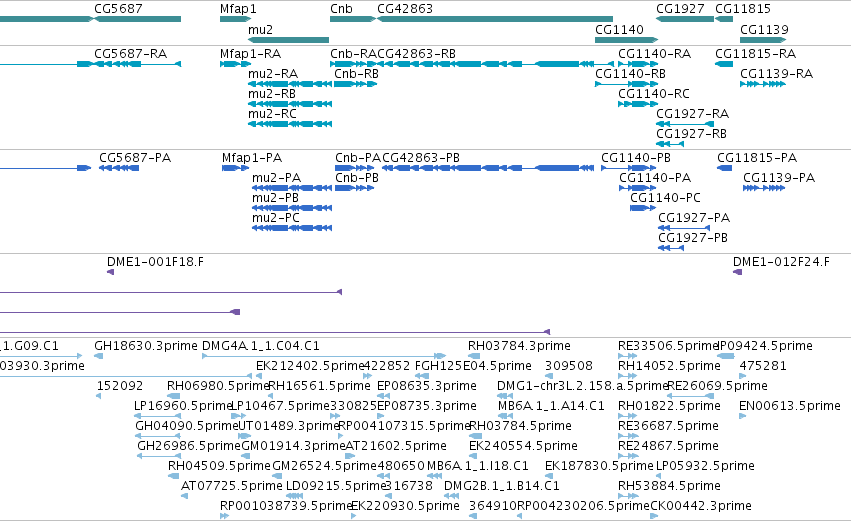The width and height of the screenshot is (851, 521).
Task: Click the CG11815 gene label
Action: (742, 9)
